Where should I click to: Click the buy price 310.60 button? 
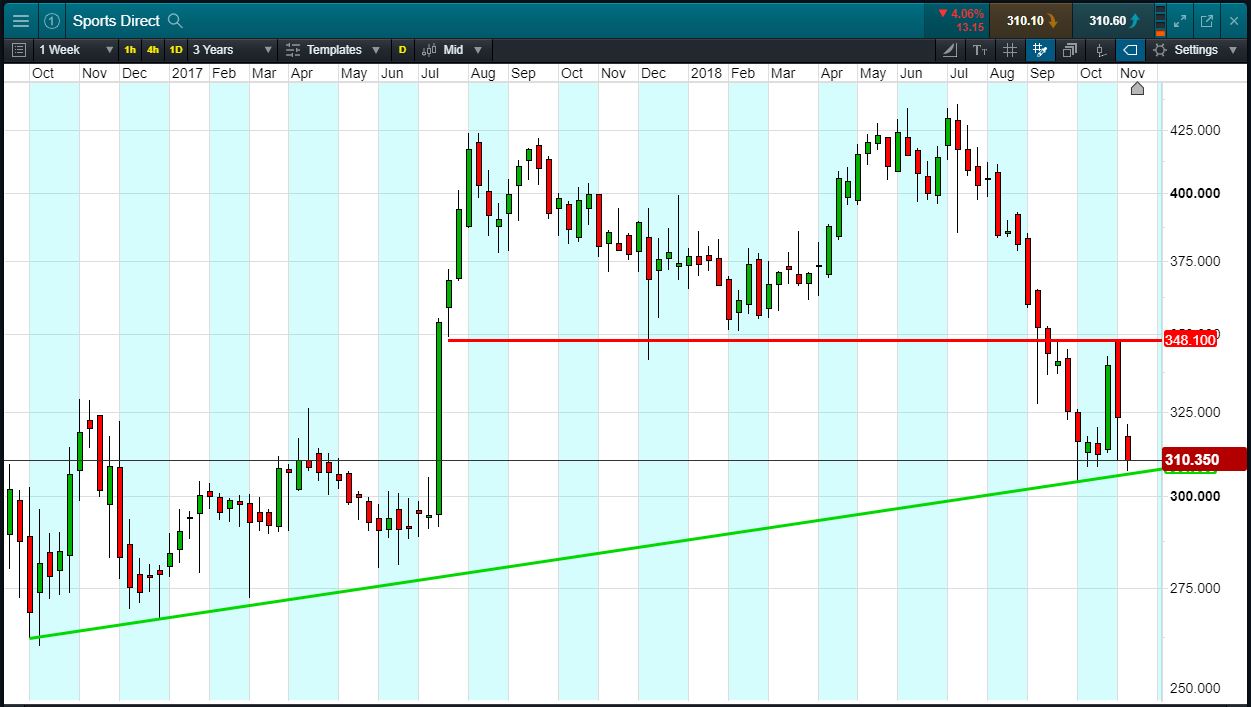coord(1111,20)
